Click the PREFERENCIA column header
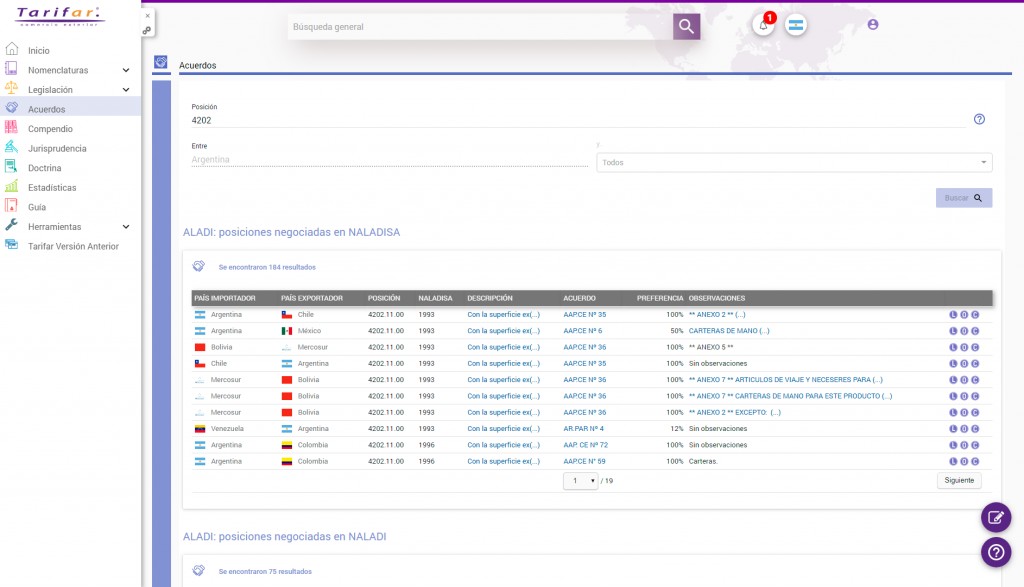The width and height of the screenshot is (1024, 587). point(660,298)
